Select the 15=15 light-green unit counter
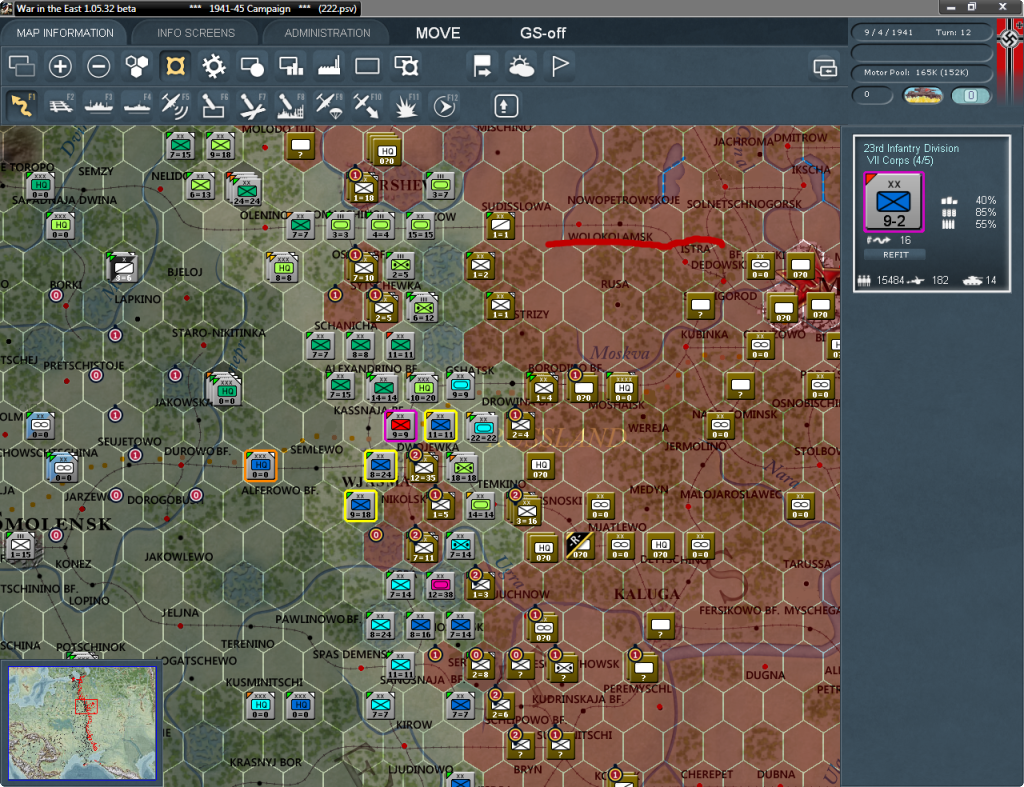 (x=421, y=226)
